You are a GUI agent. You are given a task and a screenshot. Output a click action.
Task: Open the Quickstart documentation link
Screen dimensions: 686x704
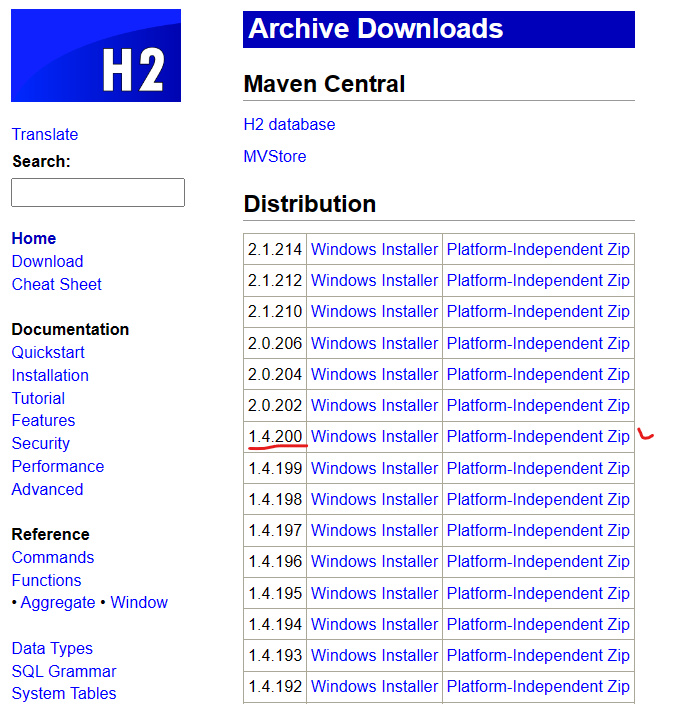tap(48, 352)
